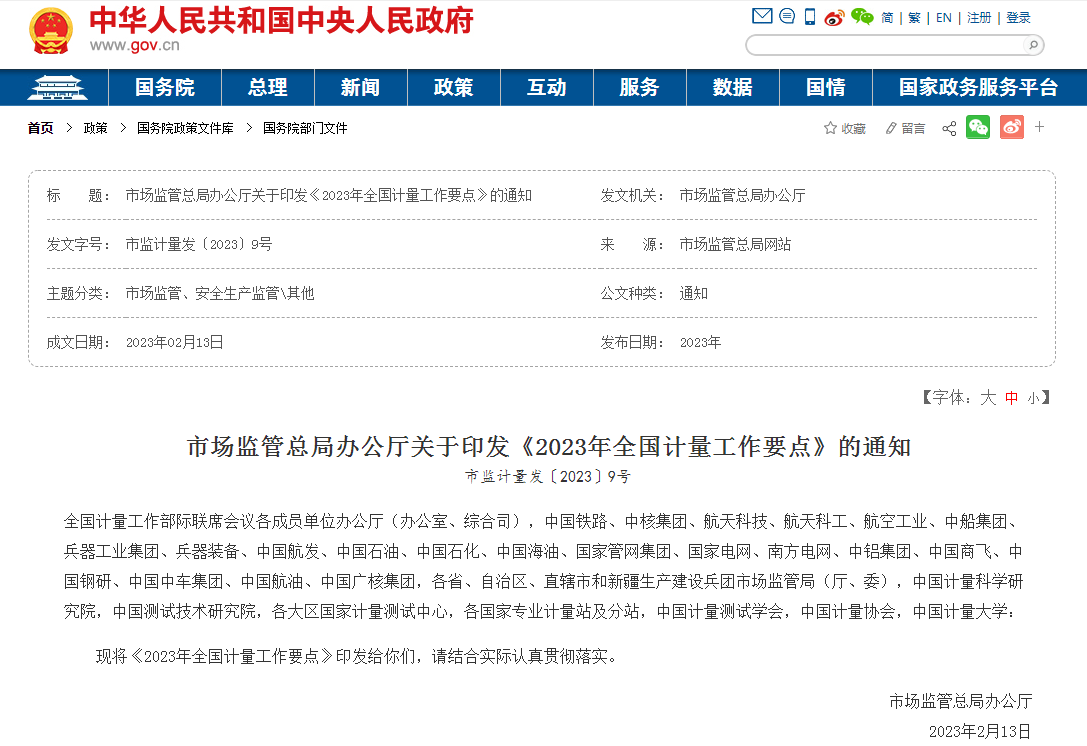The image size is (1087, 746).
Task: Click the chat bubble icon in header
Action: (x=787, y=16)
